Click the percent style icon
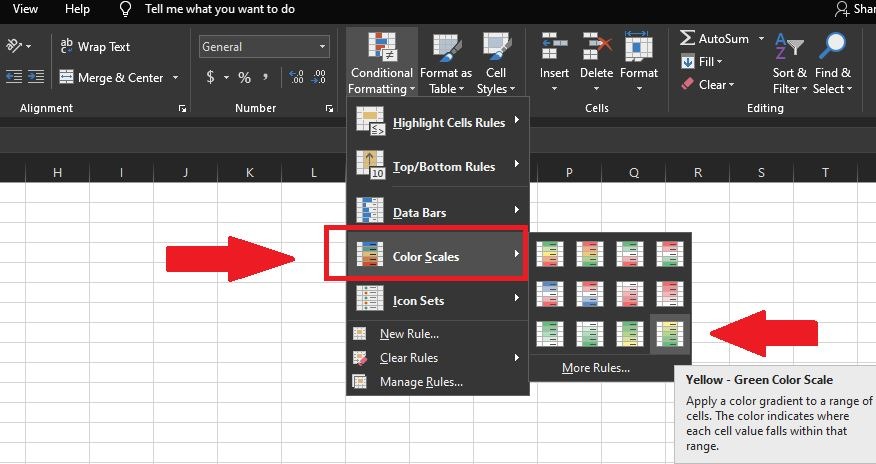The image size is (876, 464). (244, 77)
